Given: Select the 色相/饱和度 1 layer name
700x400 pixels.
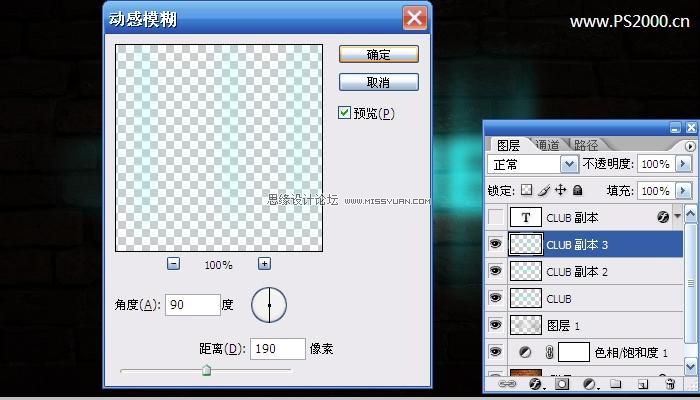Looking at the screenshot, I should (x=631, y=353).
